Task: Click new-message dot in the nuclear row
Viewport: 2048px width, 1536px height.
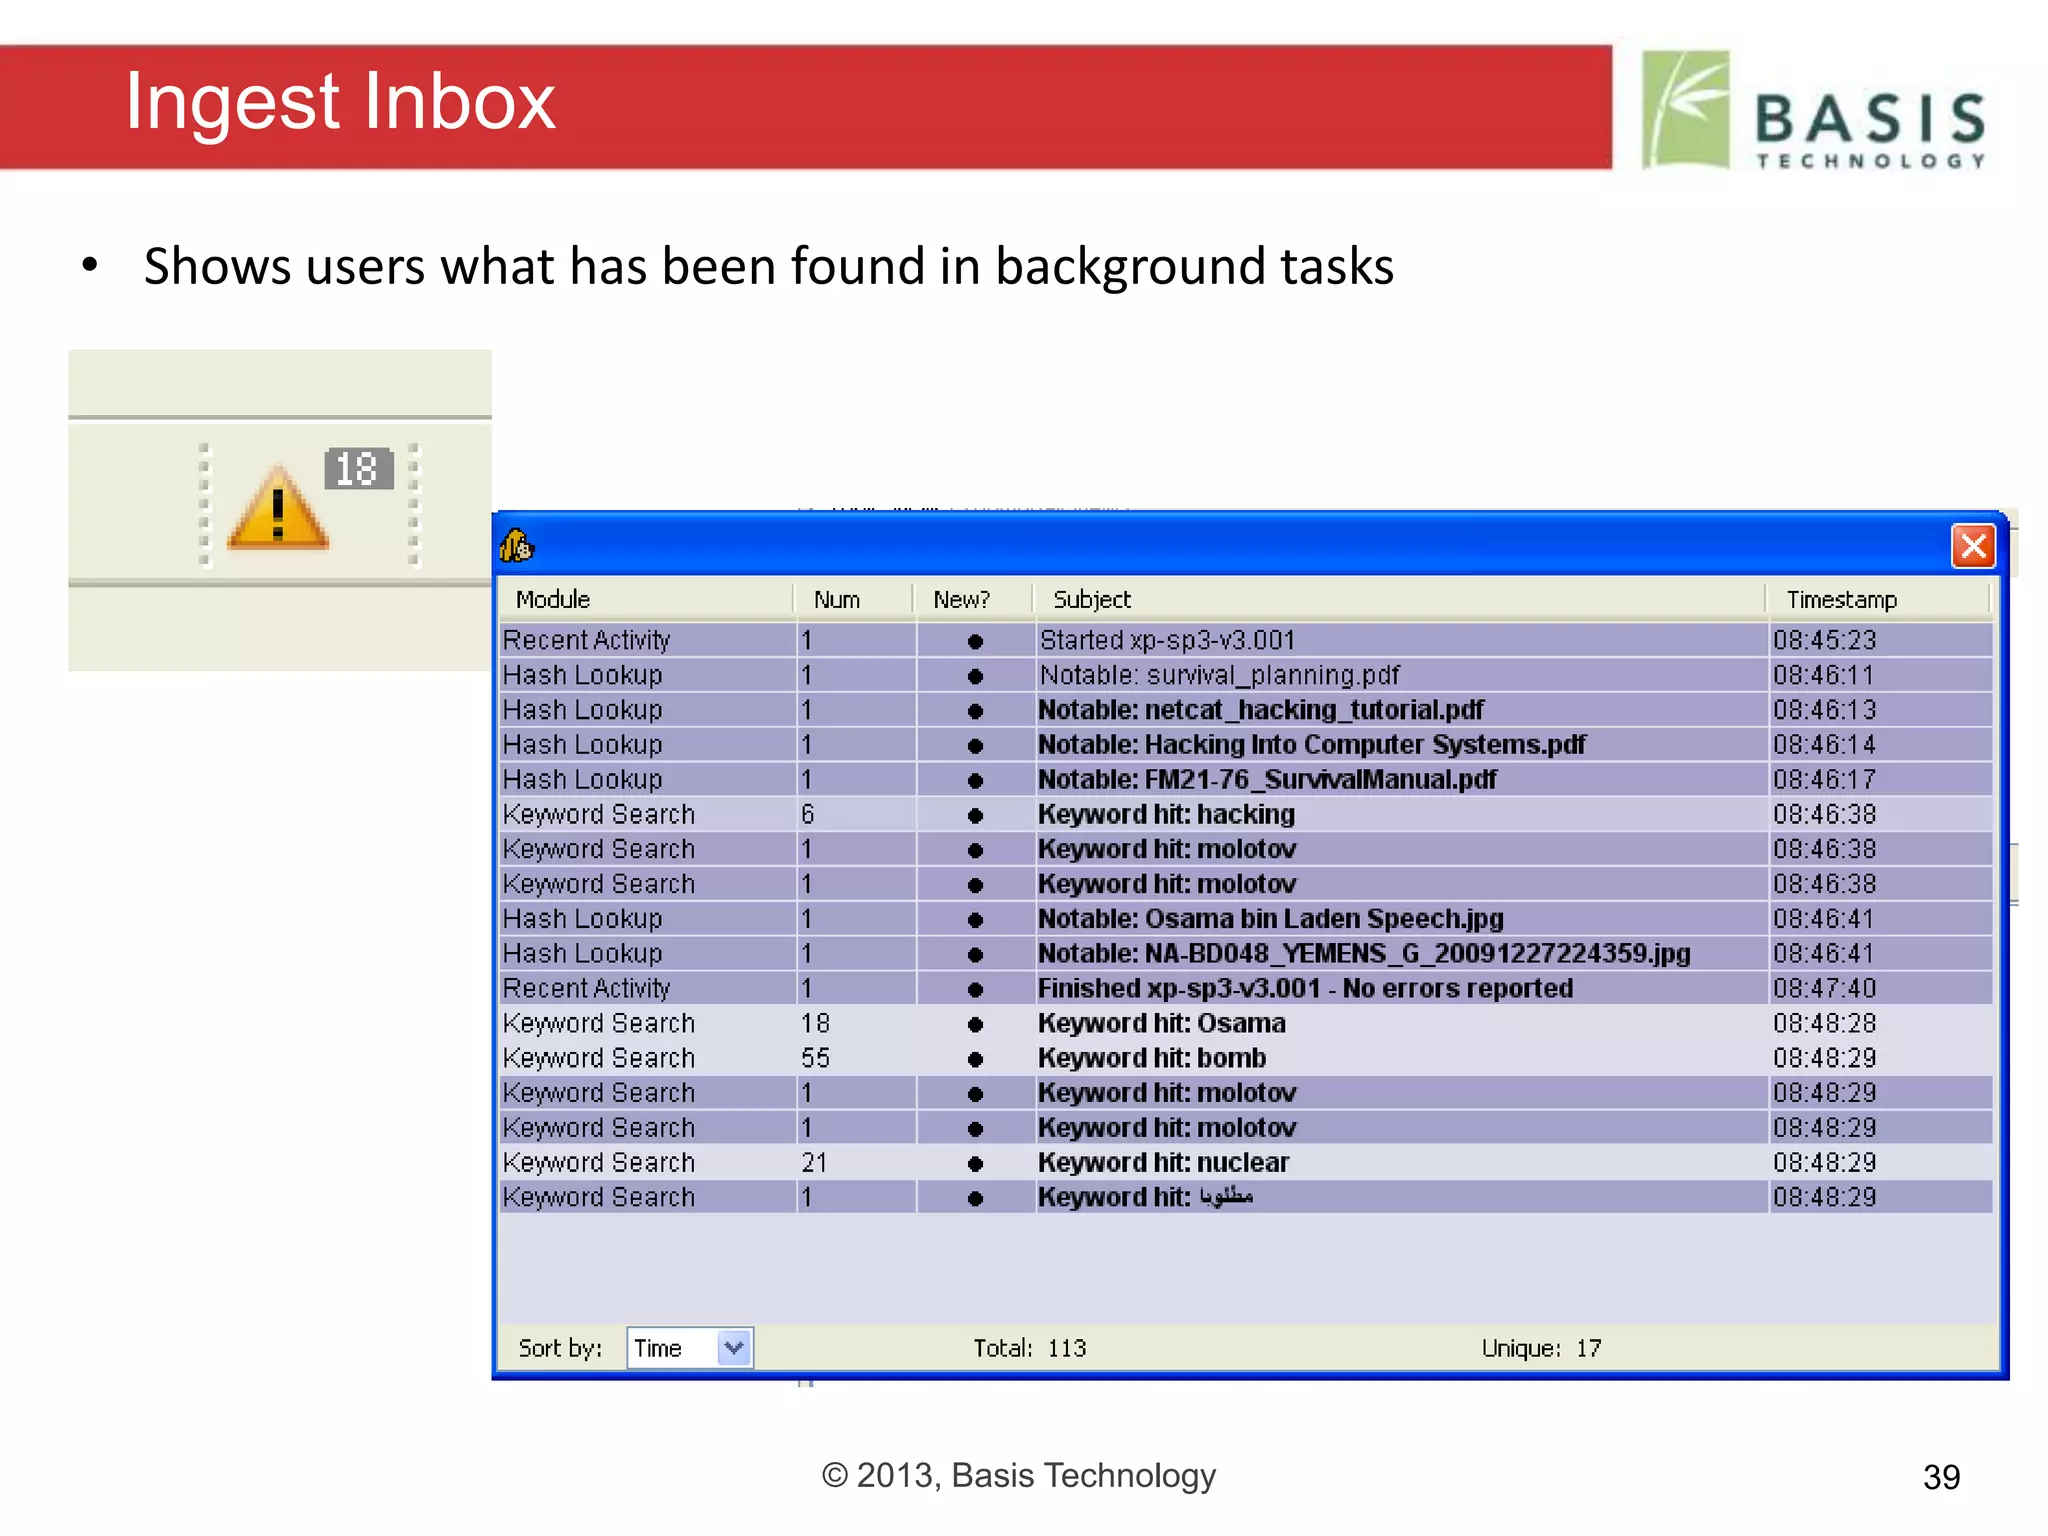Action: [x=976, y=1163]
